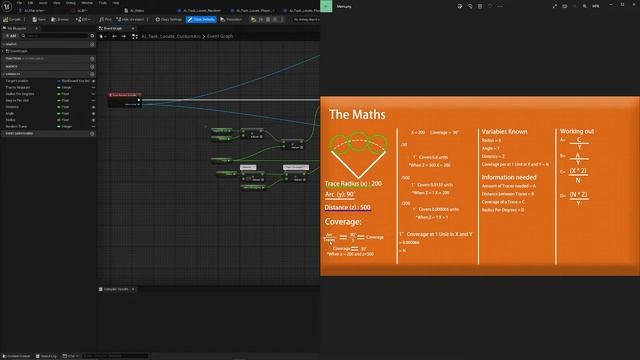Save the blueprint with Save button
Screen dimensions: 640x360
tap(39, 19)
